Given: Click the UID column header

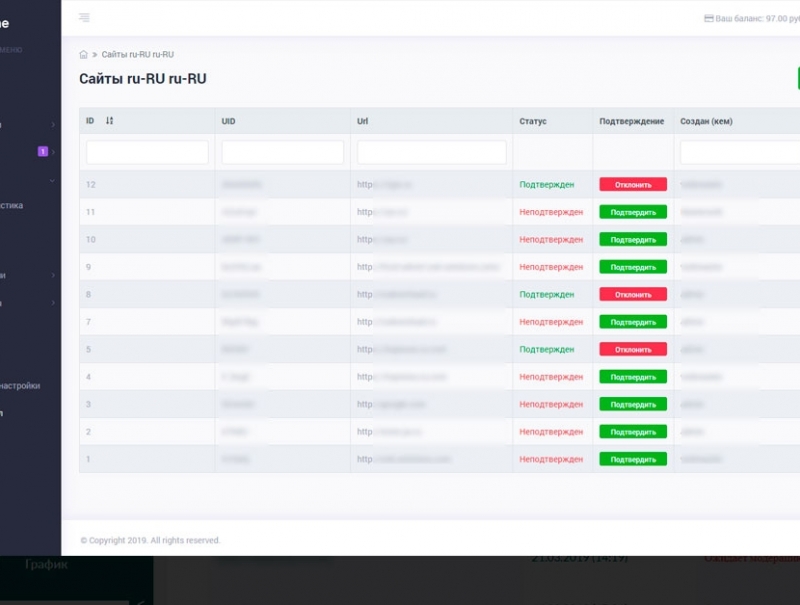Looking at the screenshot, I should (x=228, y=121).
